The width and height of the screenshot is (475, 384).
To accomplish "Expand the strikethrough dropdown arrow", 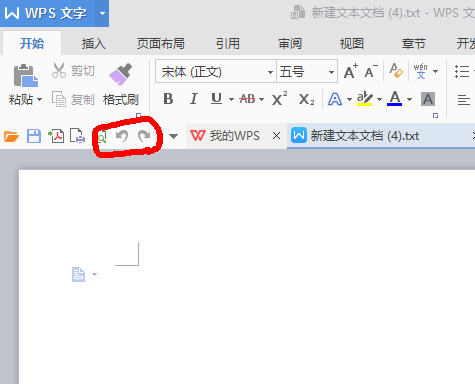I will click(261, 99).
